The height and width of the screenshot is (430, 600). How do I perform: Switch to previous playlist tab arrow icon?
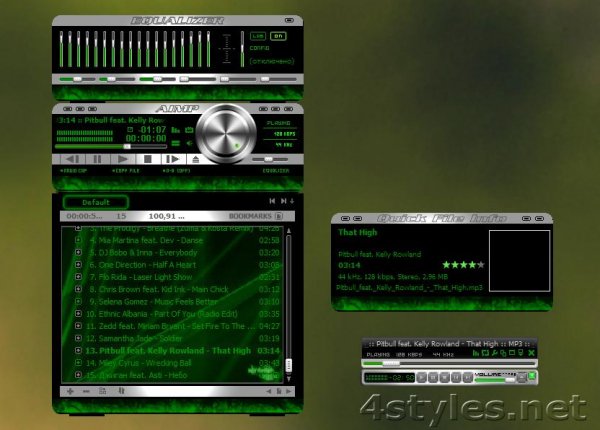pos(272,201)
